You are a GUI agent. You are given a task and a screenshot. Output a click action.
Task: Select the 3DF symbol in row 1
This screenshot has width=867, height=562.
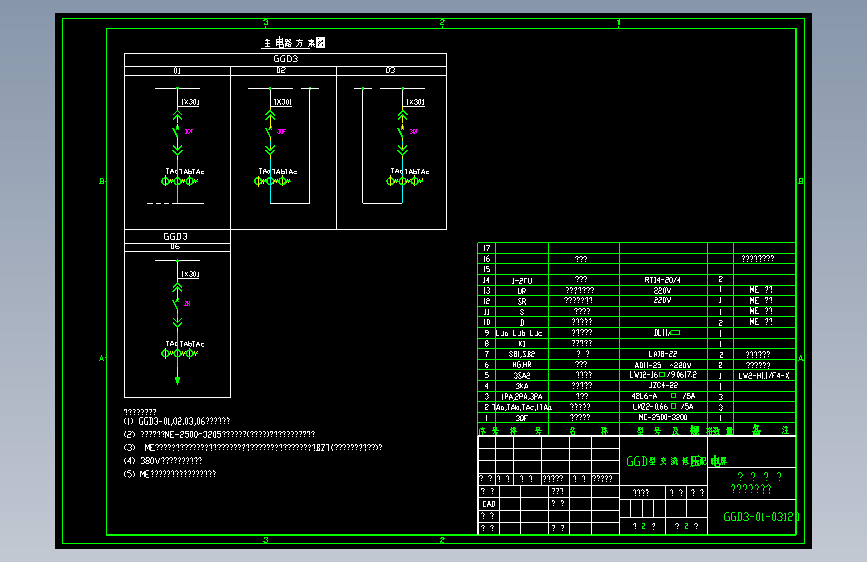[x=521, y=418]
